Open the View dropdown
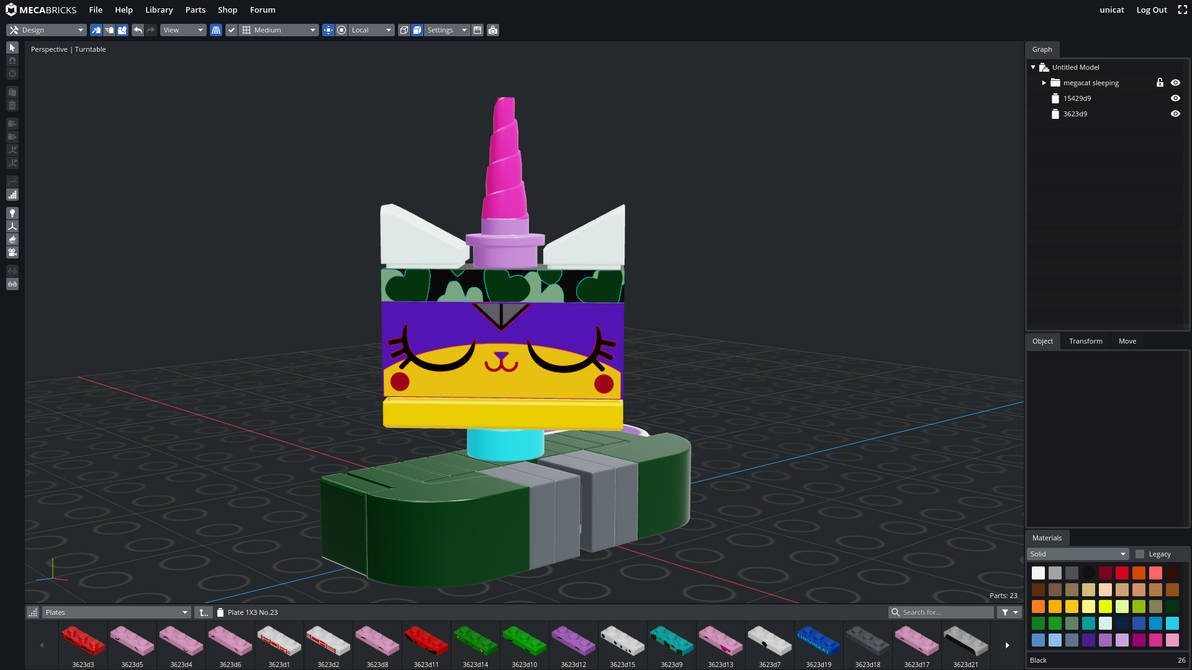Screen dimensions: 1192x670 pos(182,30)
